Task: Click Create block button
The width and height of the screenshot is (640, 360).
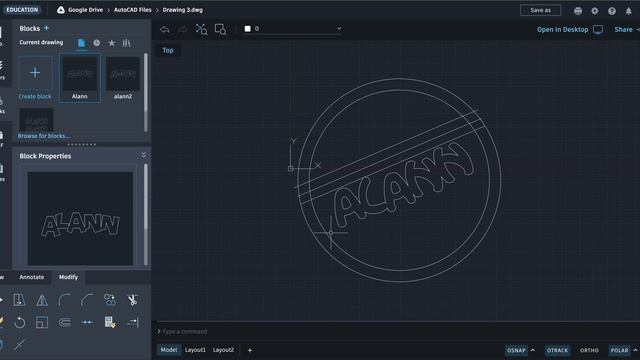Action: pyautogui.click(x=35, y=78)
